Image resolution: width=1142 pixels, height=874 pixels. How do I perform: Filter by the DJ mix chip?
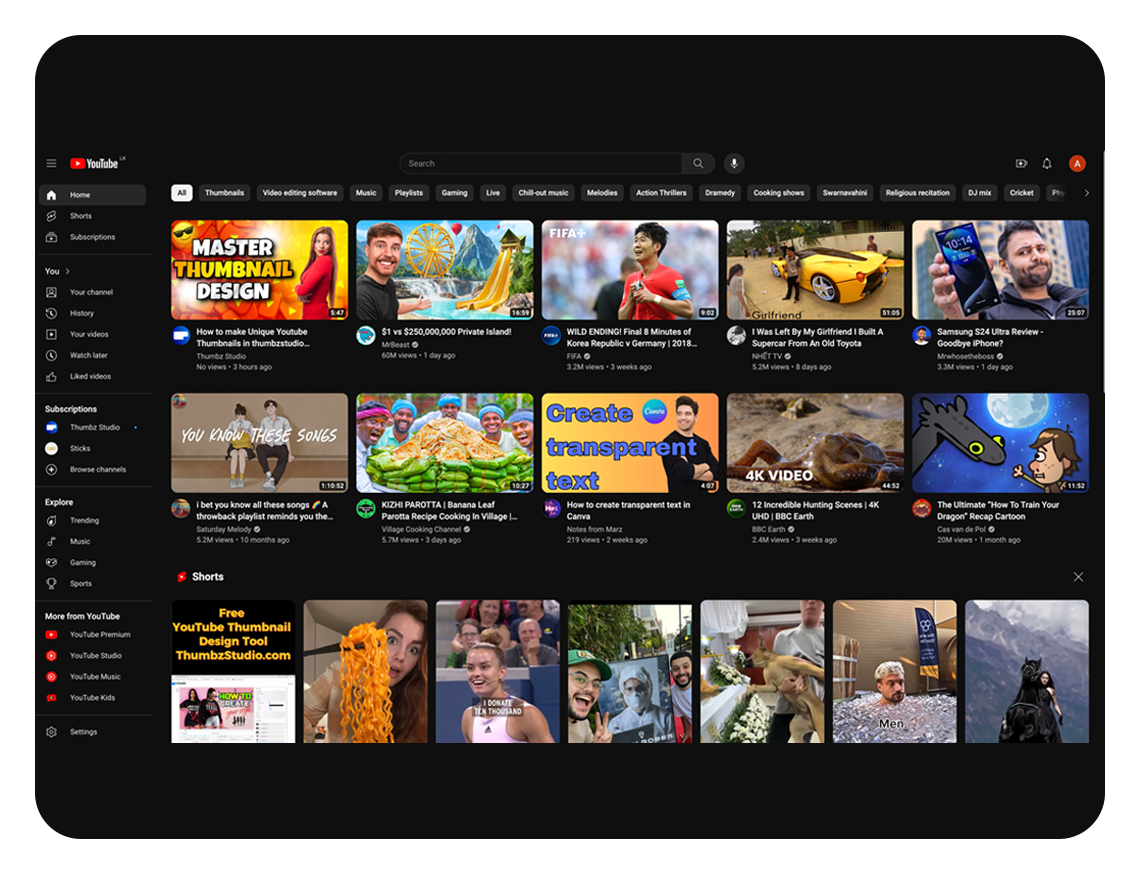980,193
